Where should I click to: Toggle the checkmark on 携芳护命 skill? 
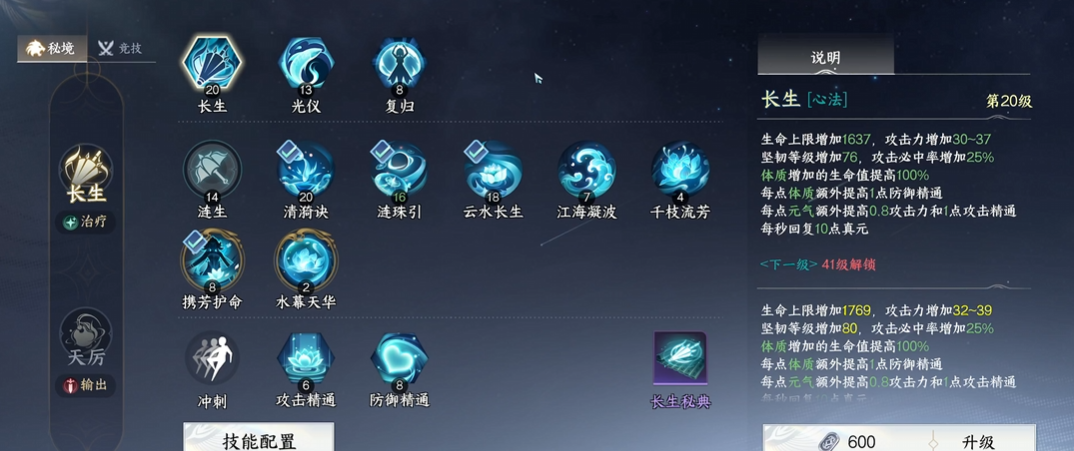194,242
